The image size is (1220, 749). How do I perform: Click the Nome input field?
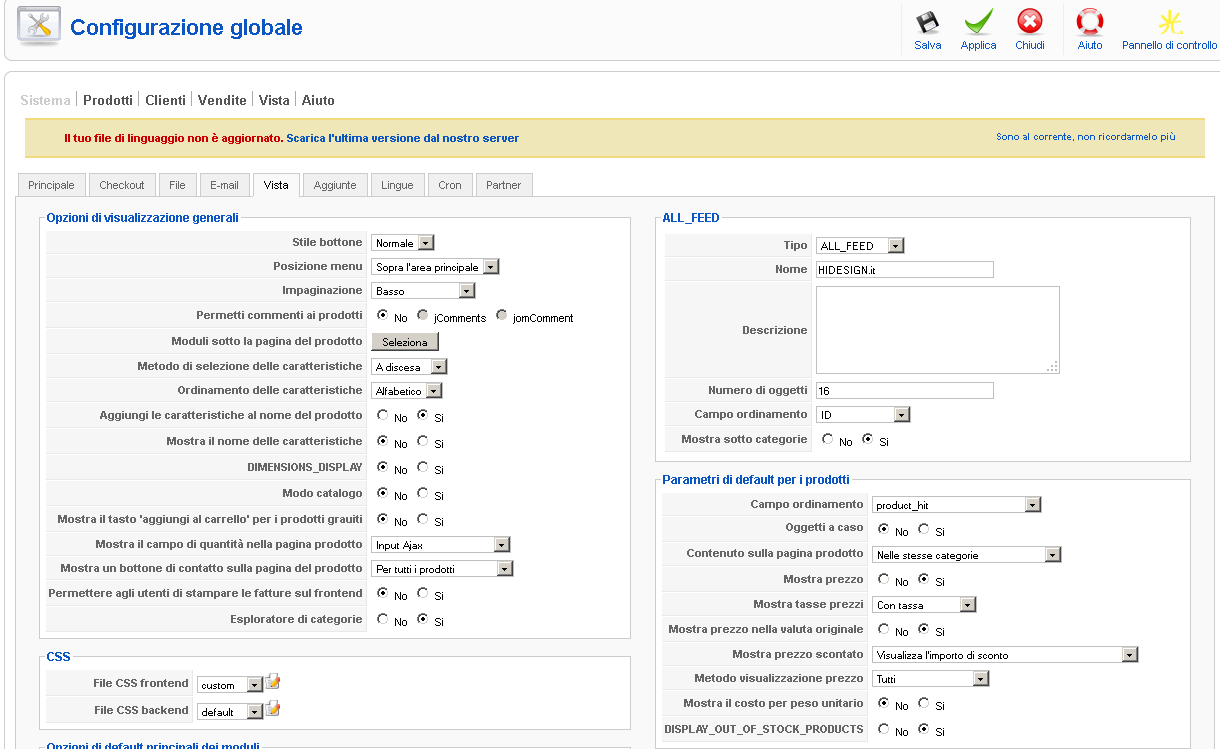(905, 269)
